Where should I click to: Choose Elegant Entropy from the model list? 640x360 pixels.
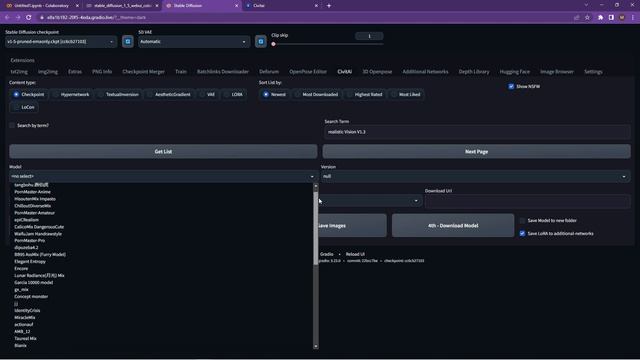(30, 262)
